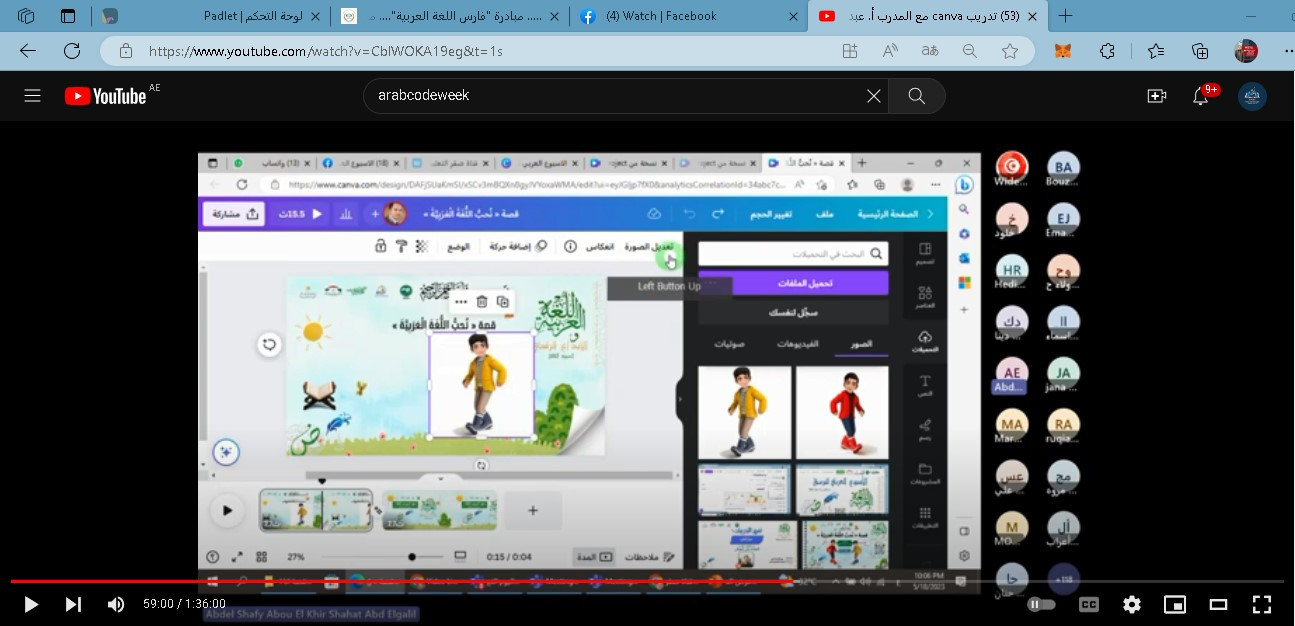Skip to the next video
The width and height of the screenshot is (1295, 626).
point(73,604)
